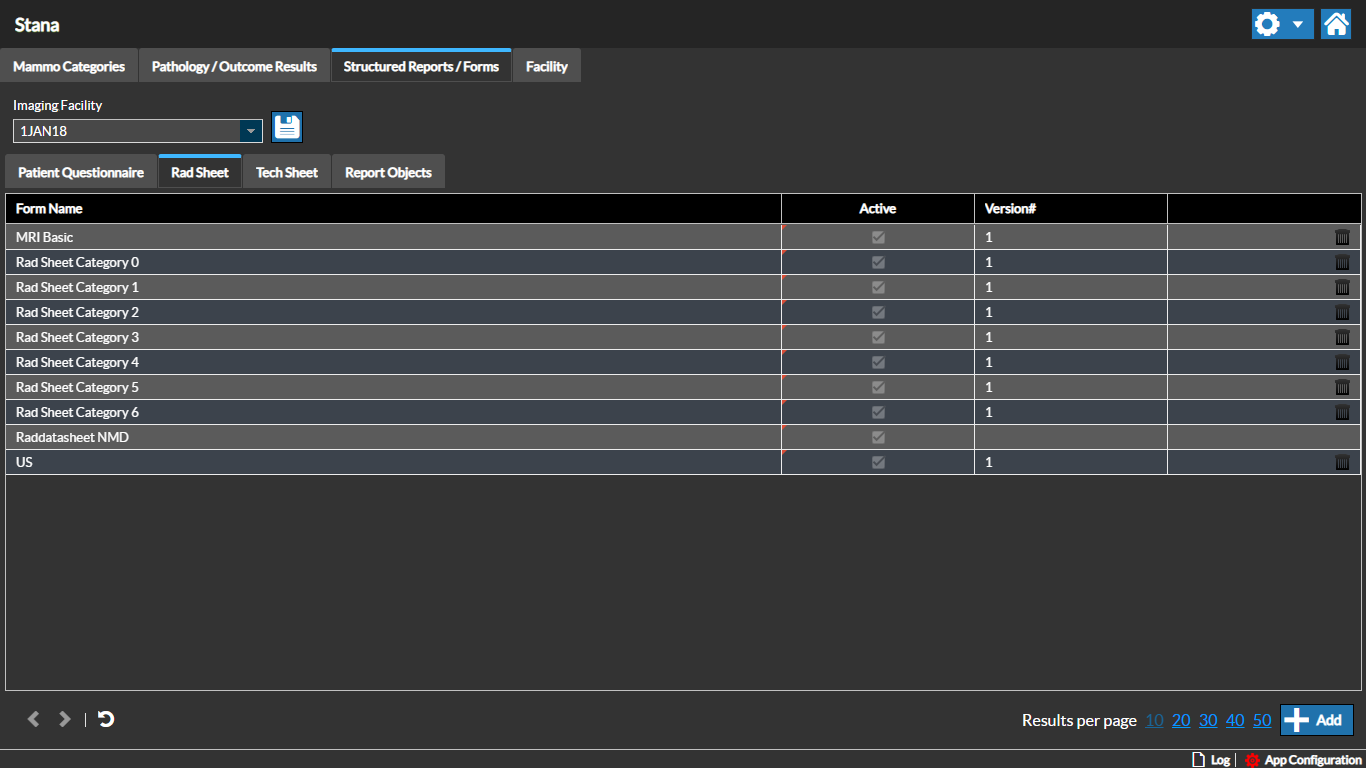Go to the previous results page

click(x=33, y=719)
